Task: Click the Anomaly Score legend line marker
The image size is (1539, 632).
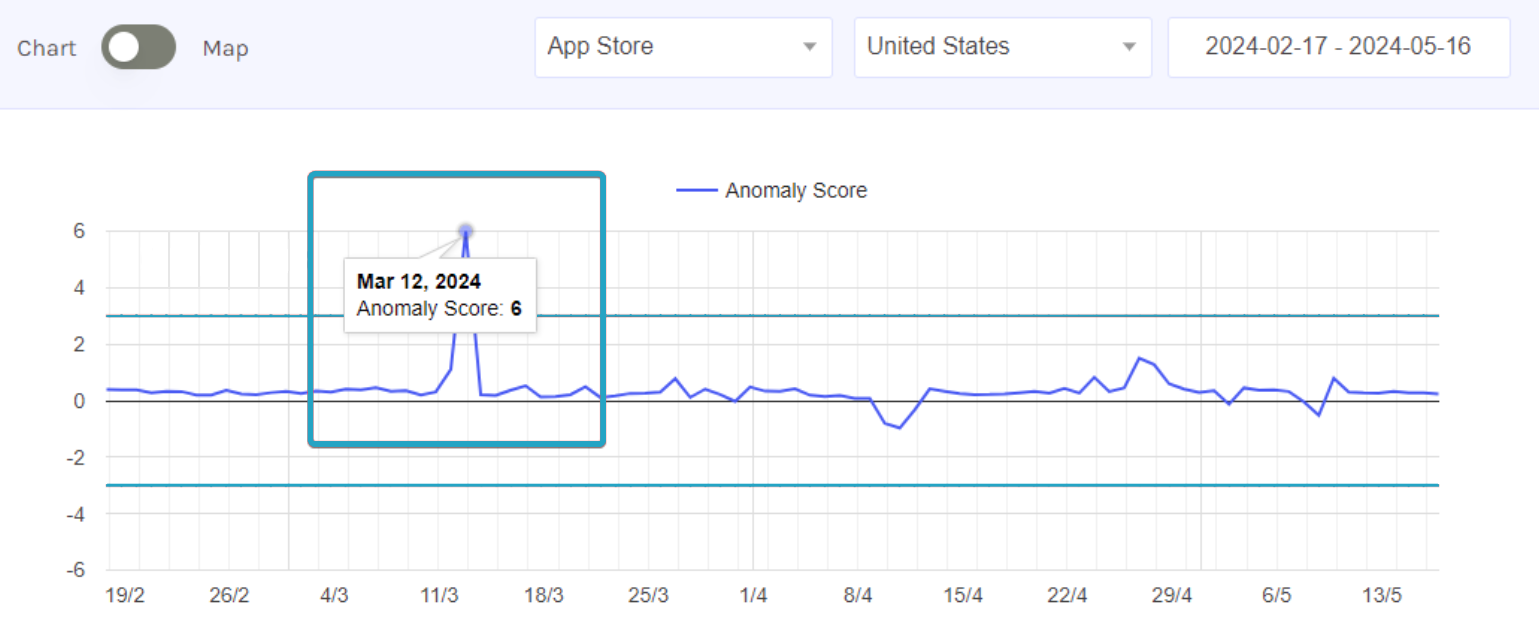Action: (697, 190)
